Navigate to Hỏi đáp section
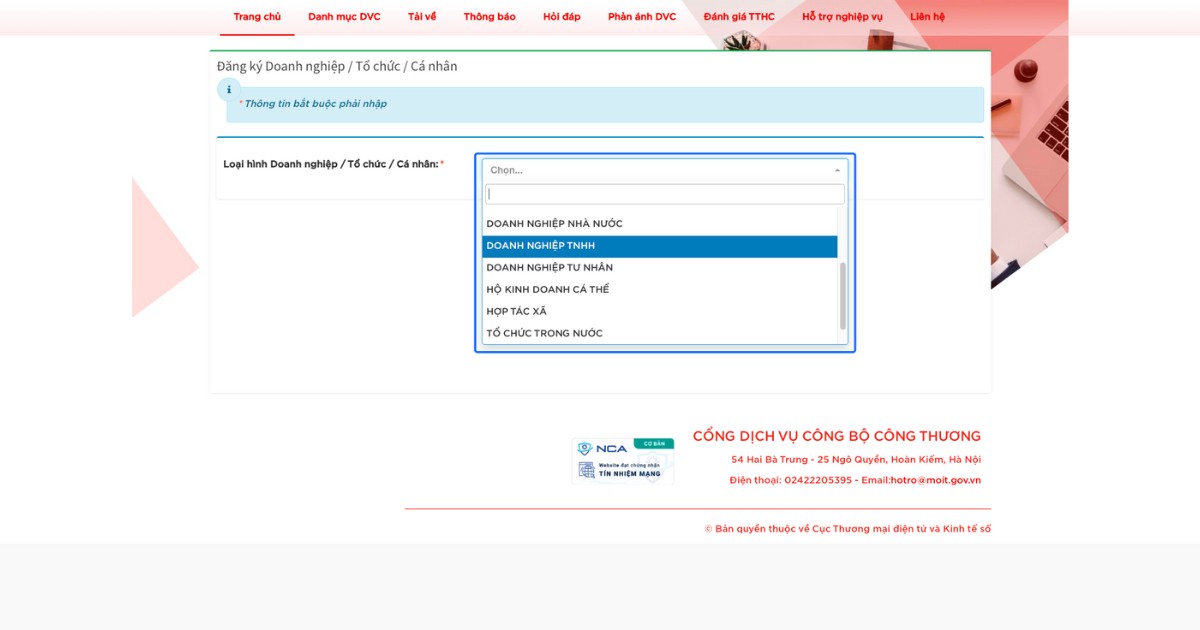Screen dimensions: 1200x630 pyautogui.click(x=561, y=17)
